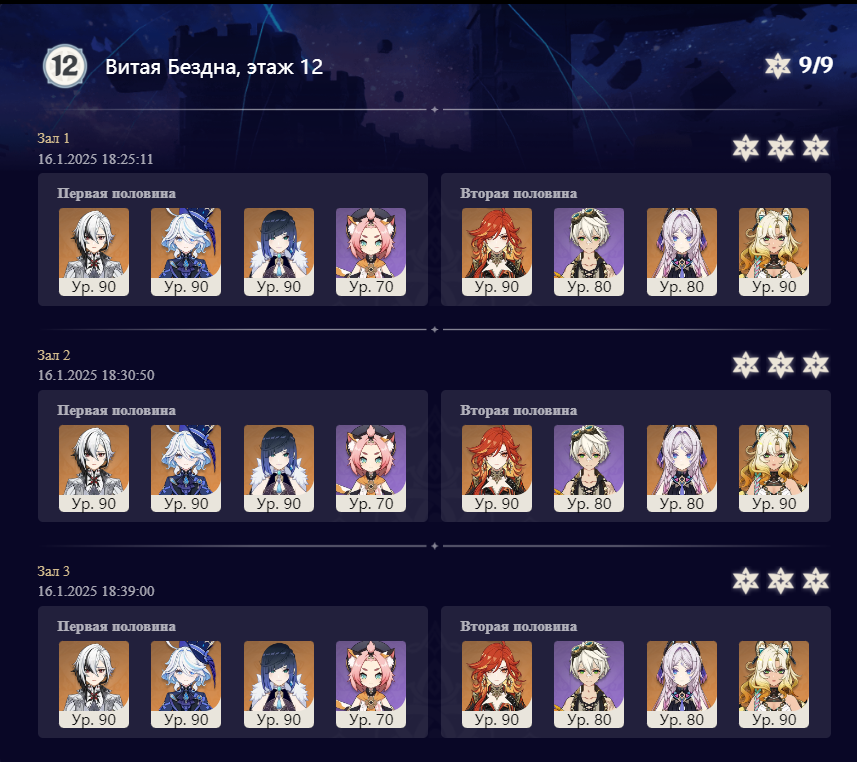Click pink-haired level 70 character in Зал 3
Image resolution: width=857 pixels, height=762 pixels.
click(371, 684)
